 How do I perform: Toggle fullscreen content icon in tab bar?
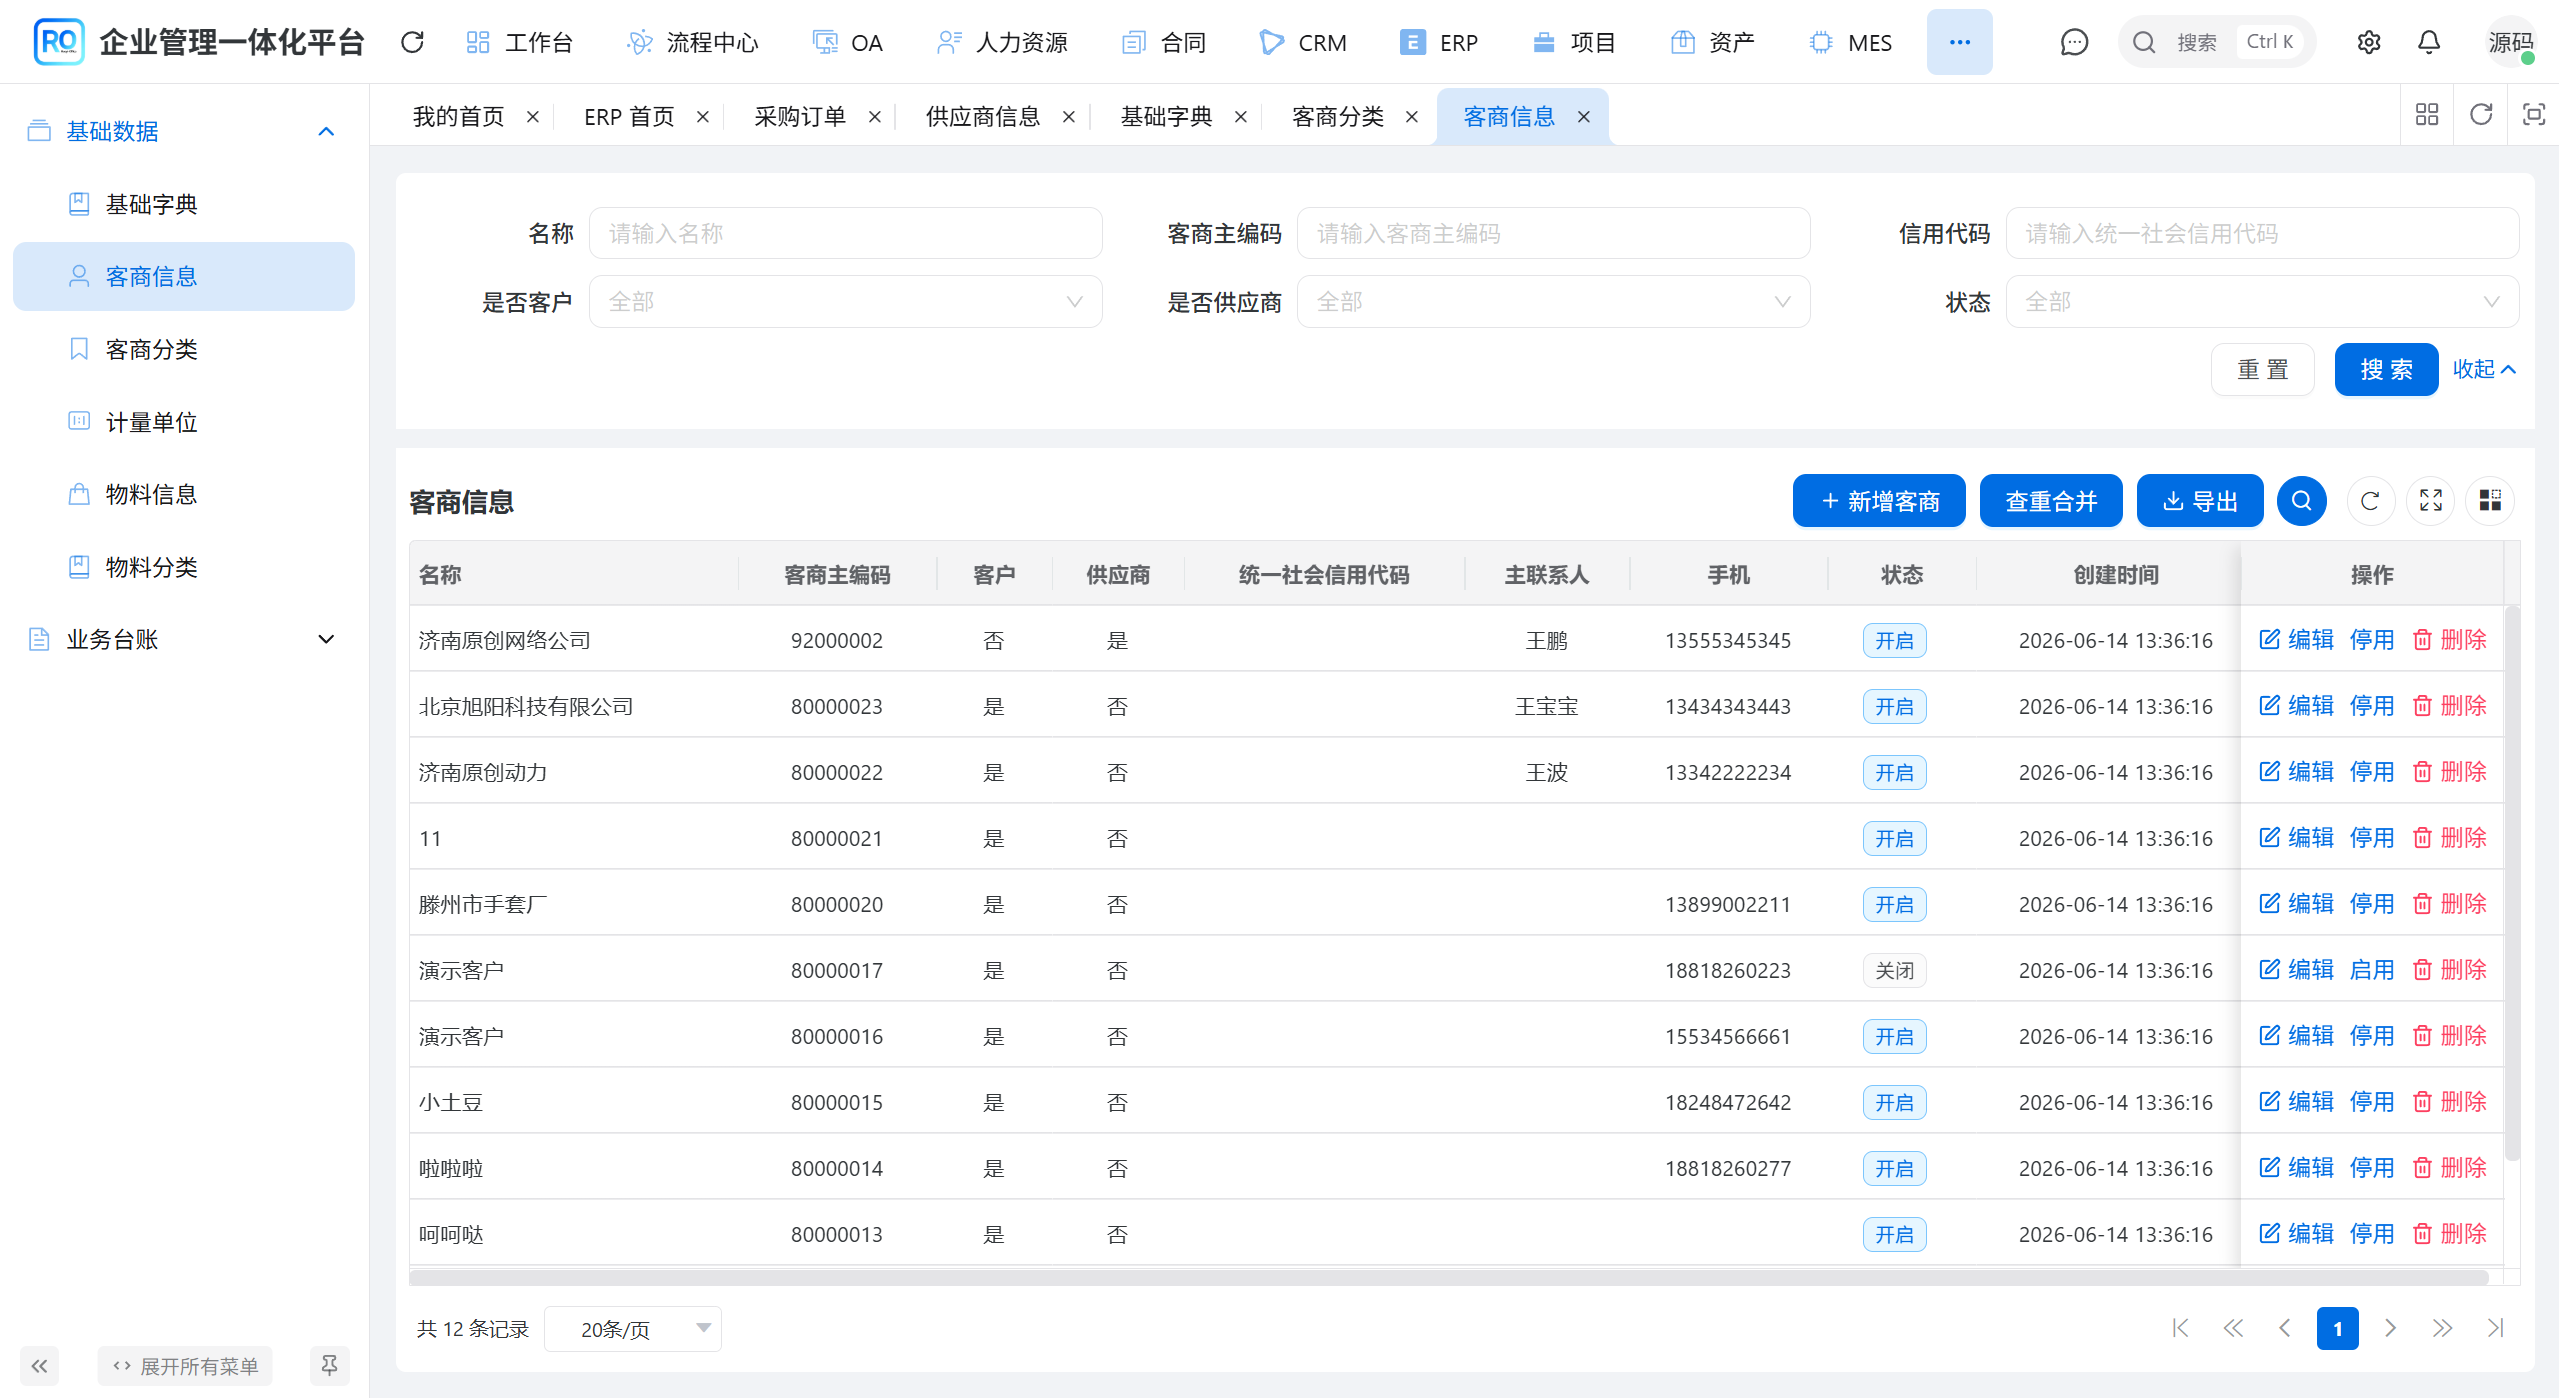[x=2533, y=115]
